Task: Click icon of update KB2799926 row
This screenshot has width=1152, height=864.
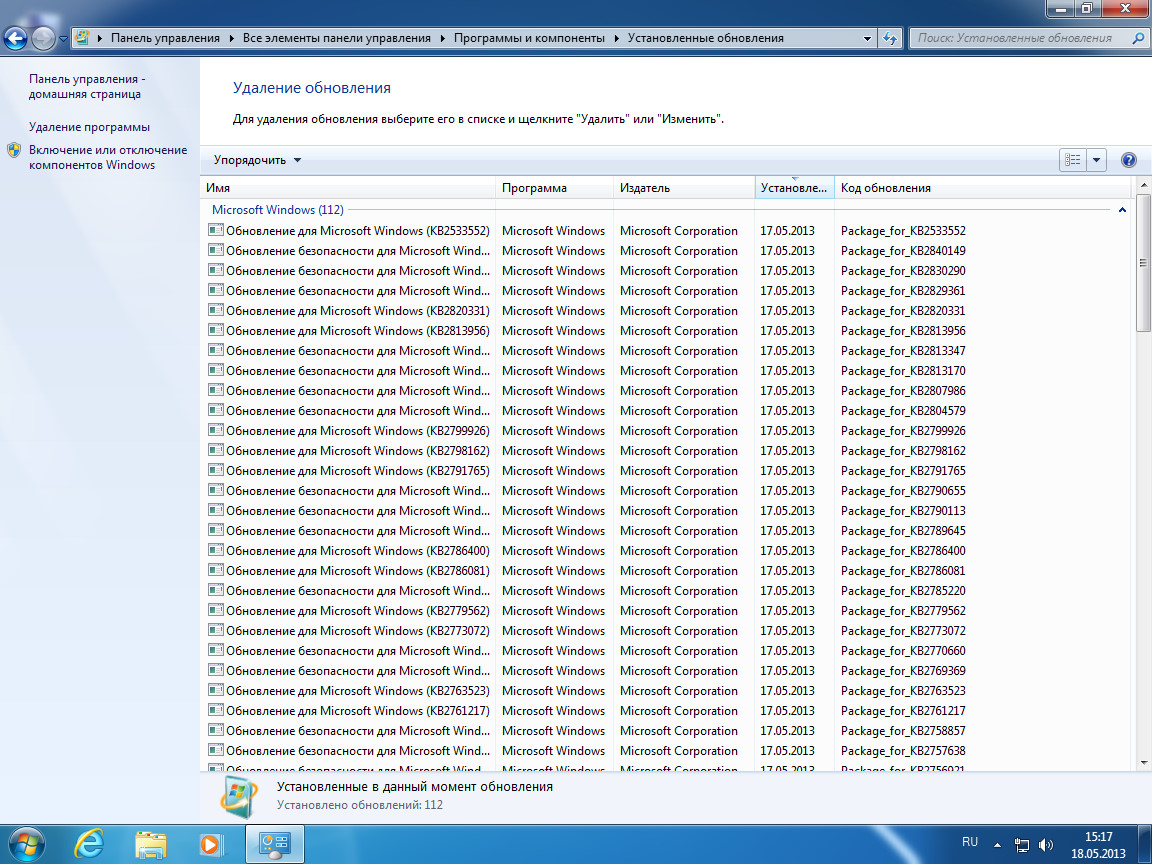Action: [216, 431]
